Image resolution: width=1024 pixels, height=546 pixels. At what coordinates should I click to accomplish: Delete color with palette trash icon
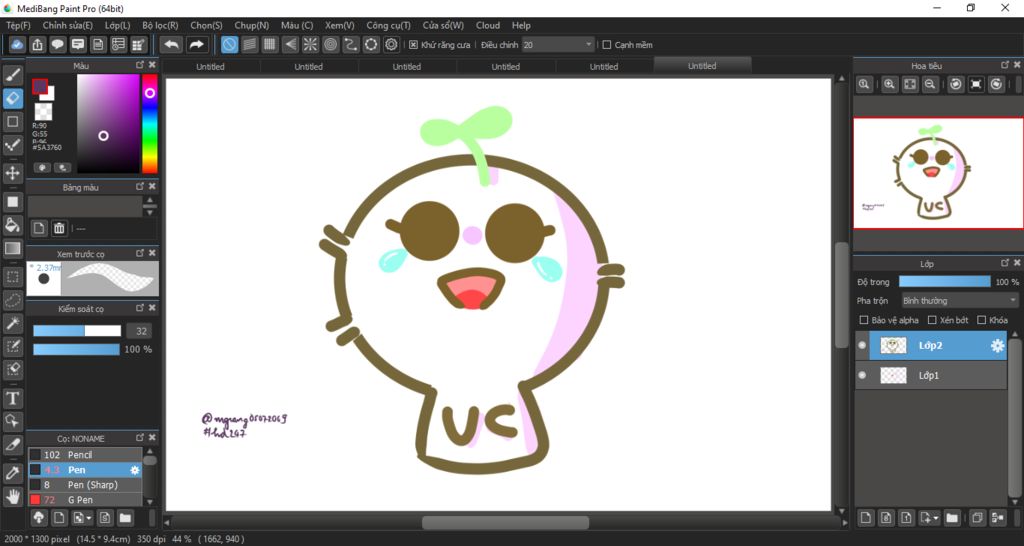point(59,228)
